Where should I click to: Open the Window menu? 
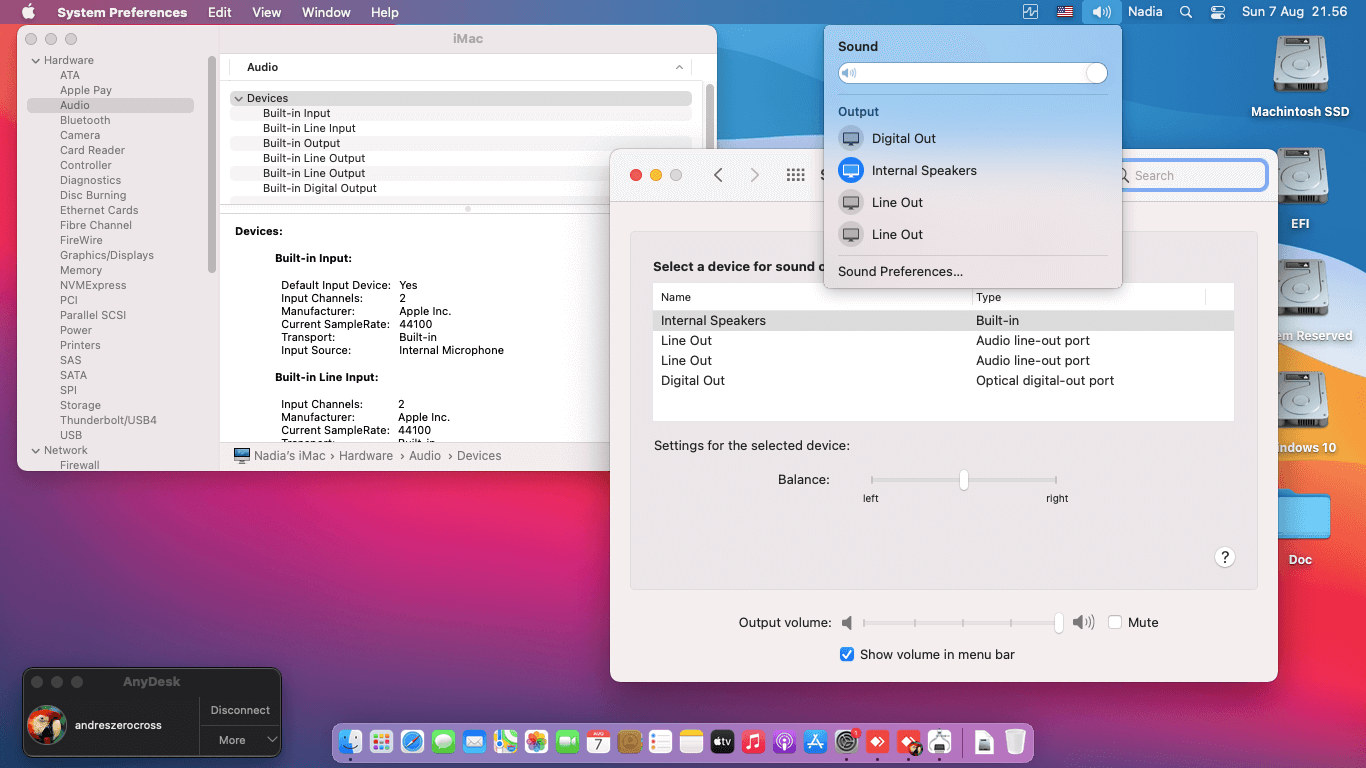326,12
